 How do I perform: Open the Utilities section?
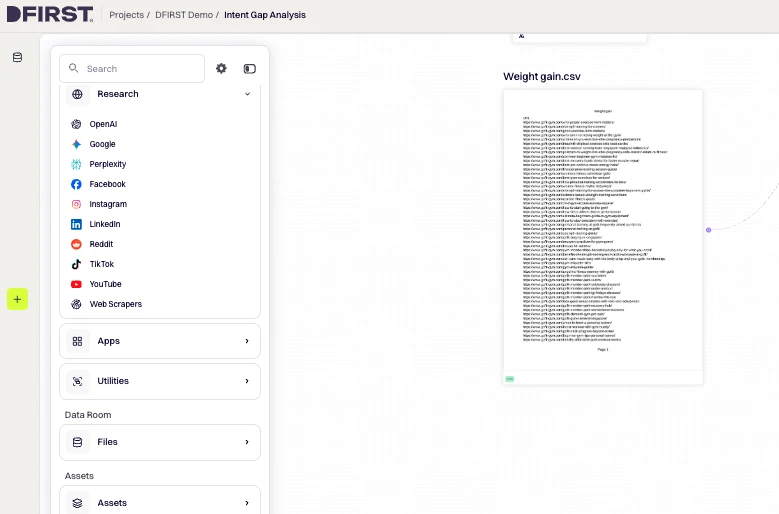point(160,381)
